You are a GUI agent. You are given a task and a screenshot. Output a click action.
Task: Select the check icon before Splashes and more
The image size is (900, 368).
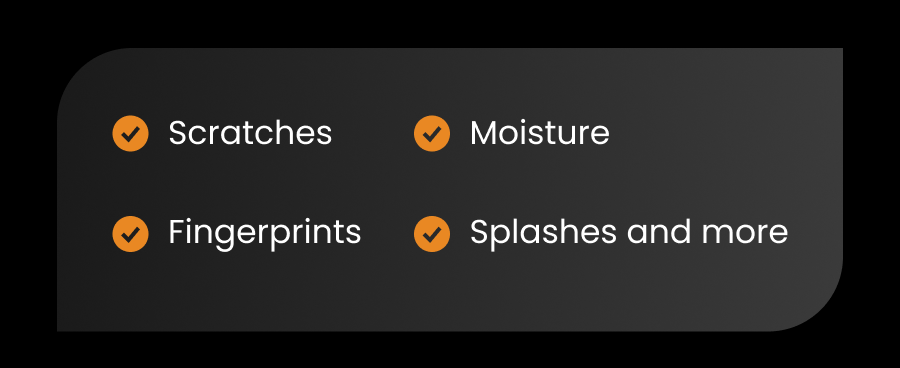432,234
